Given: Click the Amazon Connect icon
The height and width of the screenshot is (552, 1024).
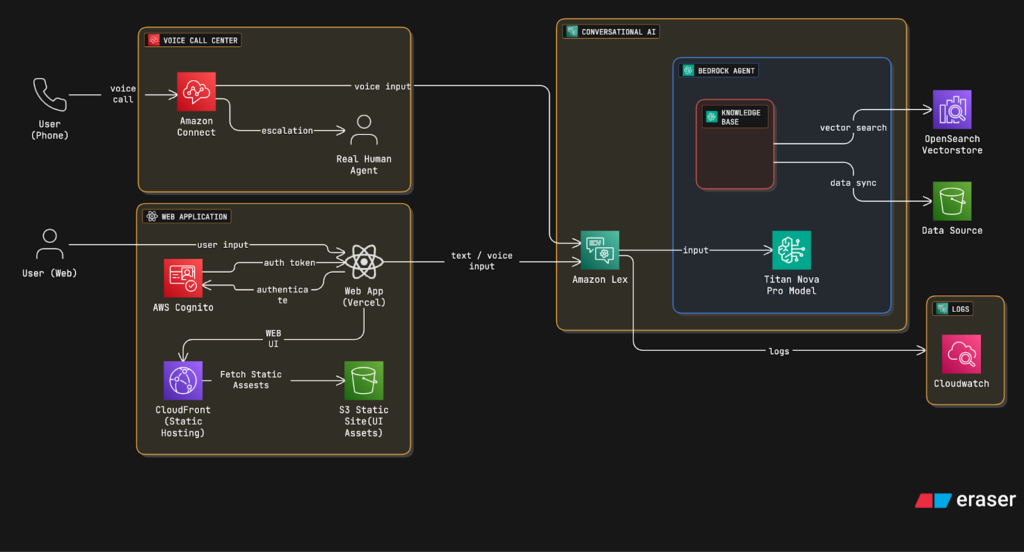Looking at the screenshot, I should (x=197, y=91).
